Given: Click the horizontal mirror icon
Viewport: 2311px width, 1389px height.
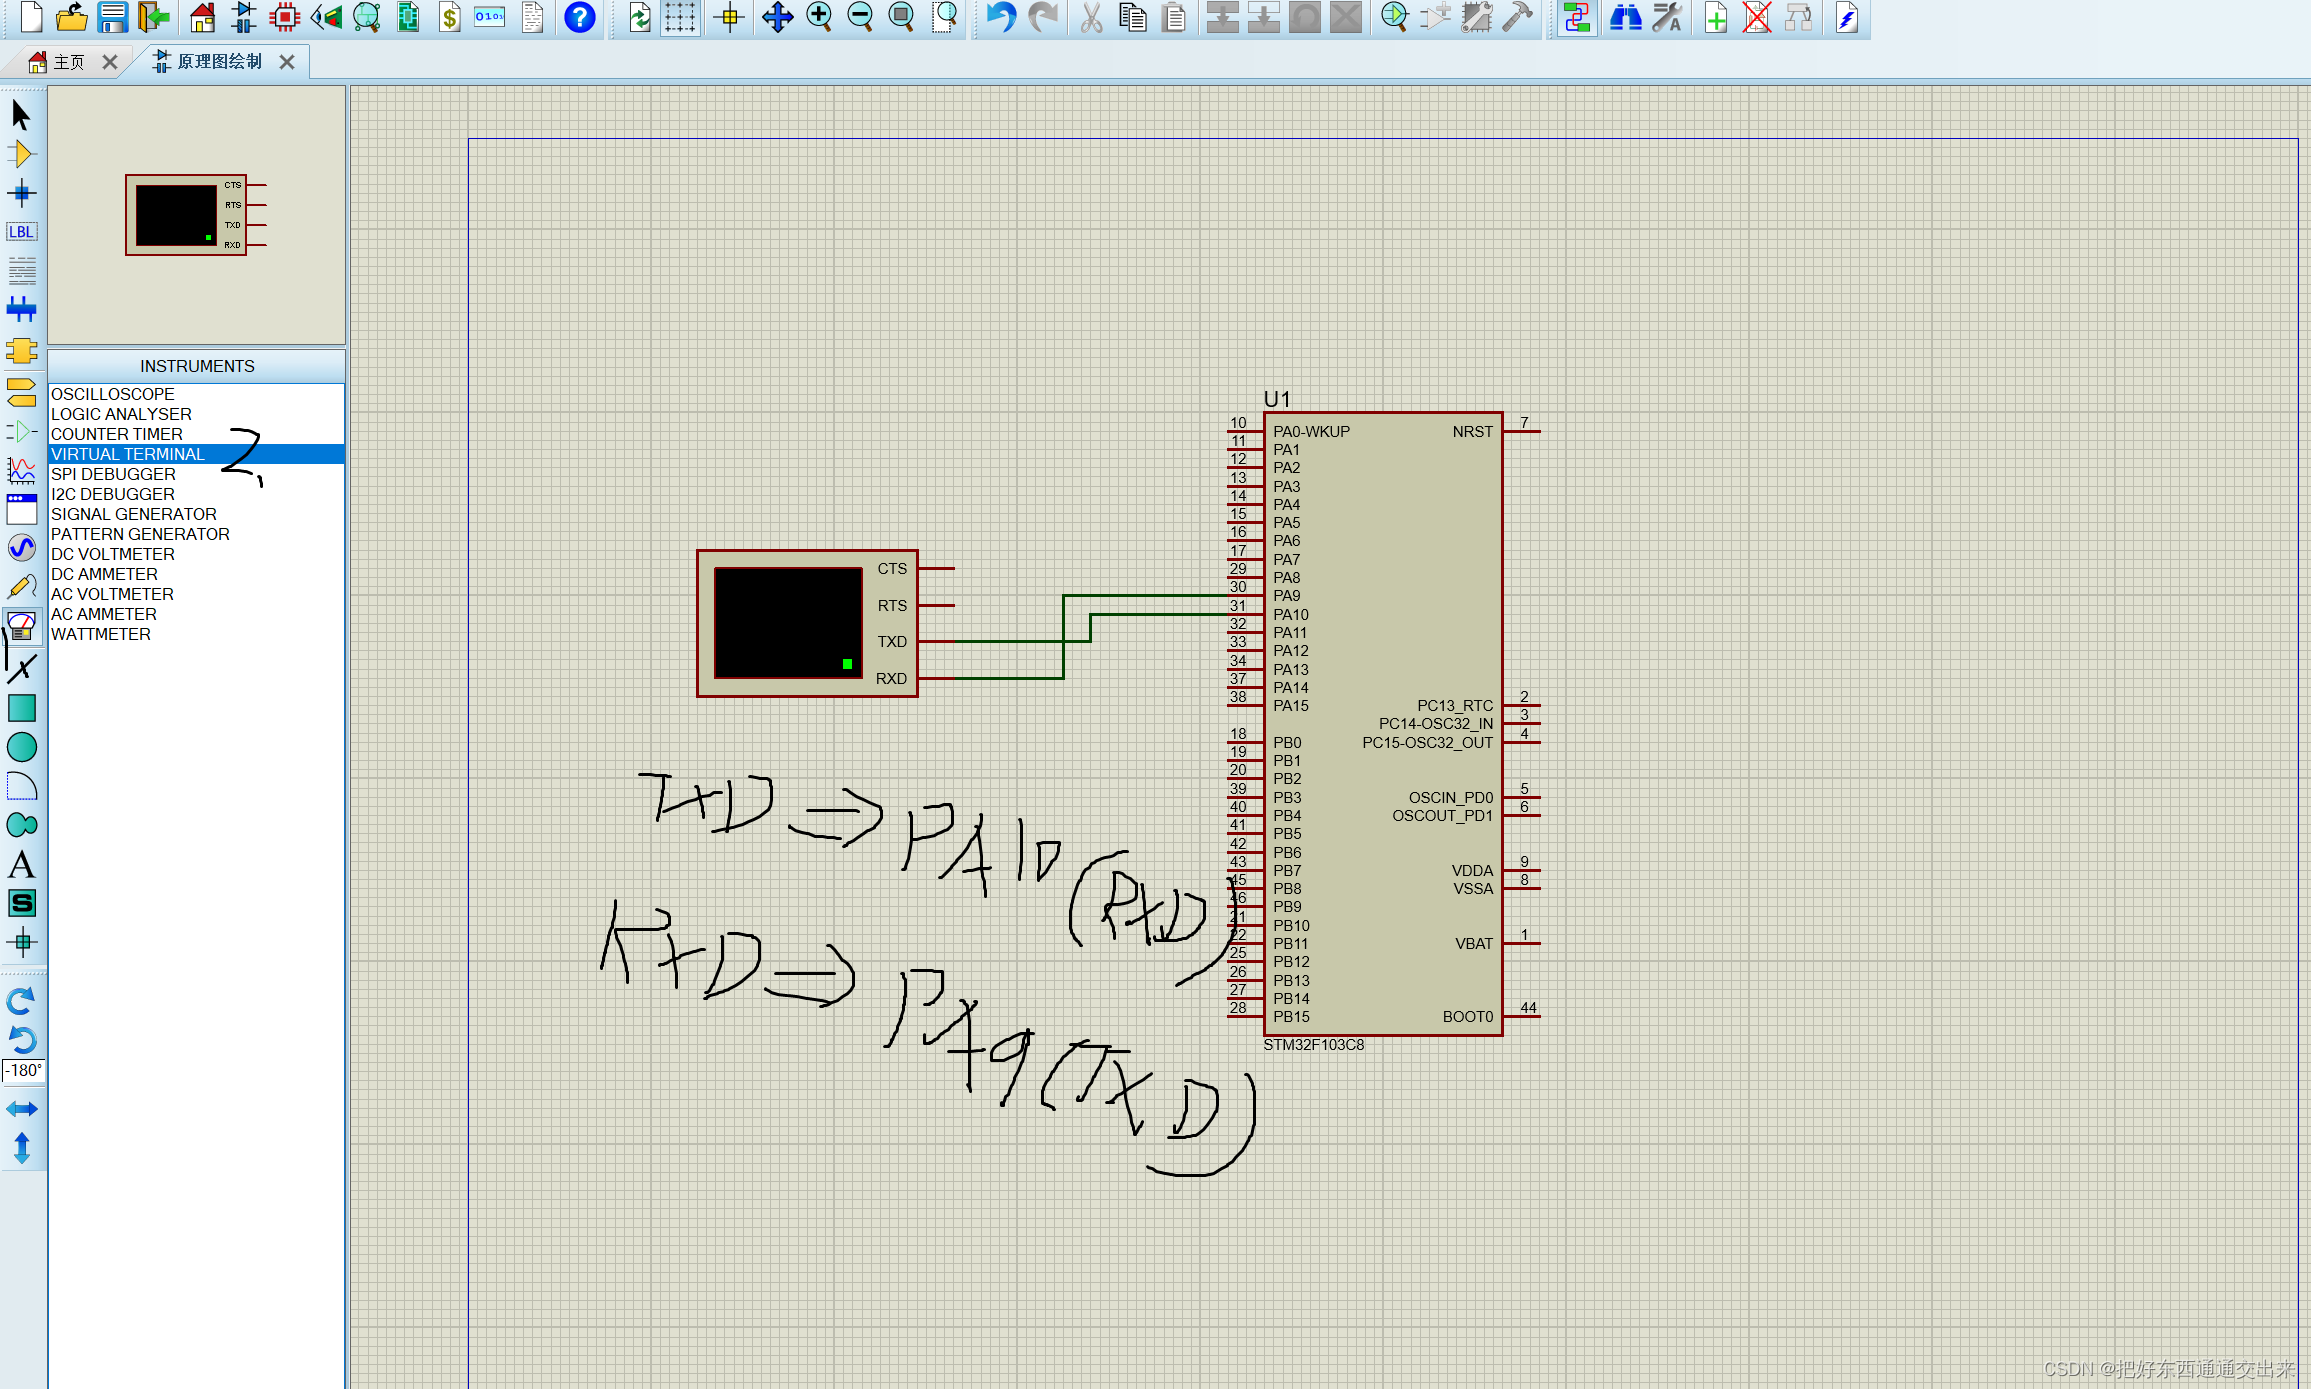Looking at the screenshot, I should click(x=22, y=1108).
